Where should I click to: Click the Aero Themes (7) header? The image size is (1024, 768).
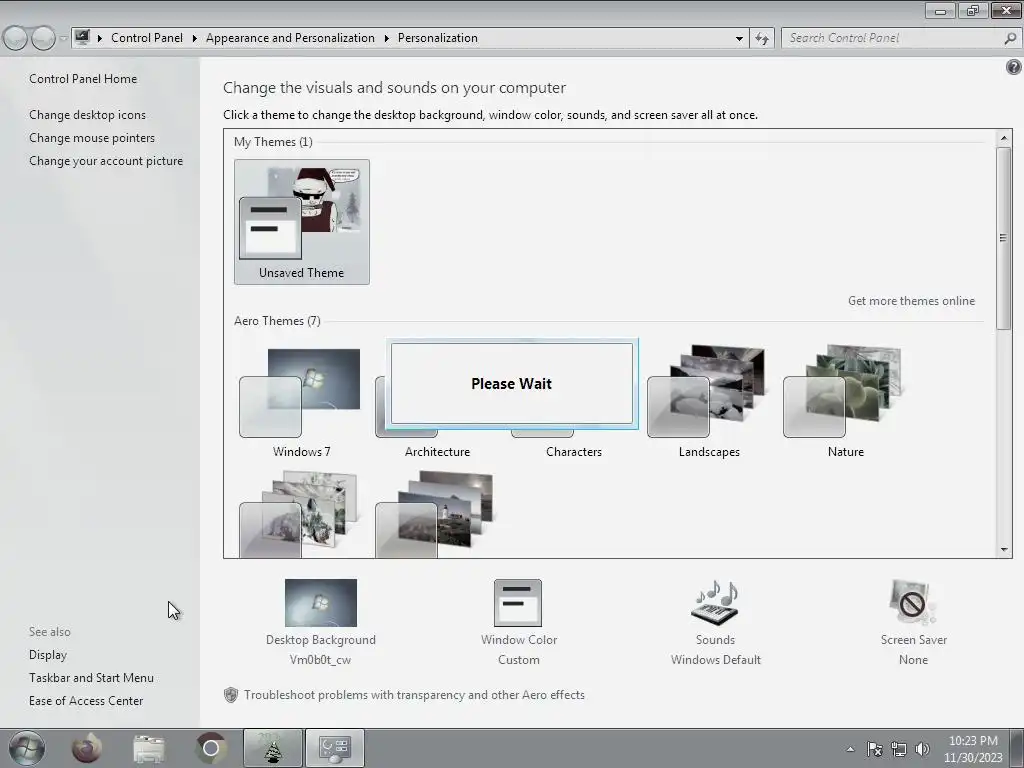(277, 321)
